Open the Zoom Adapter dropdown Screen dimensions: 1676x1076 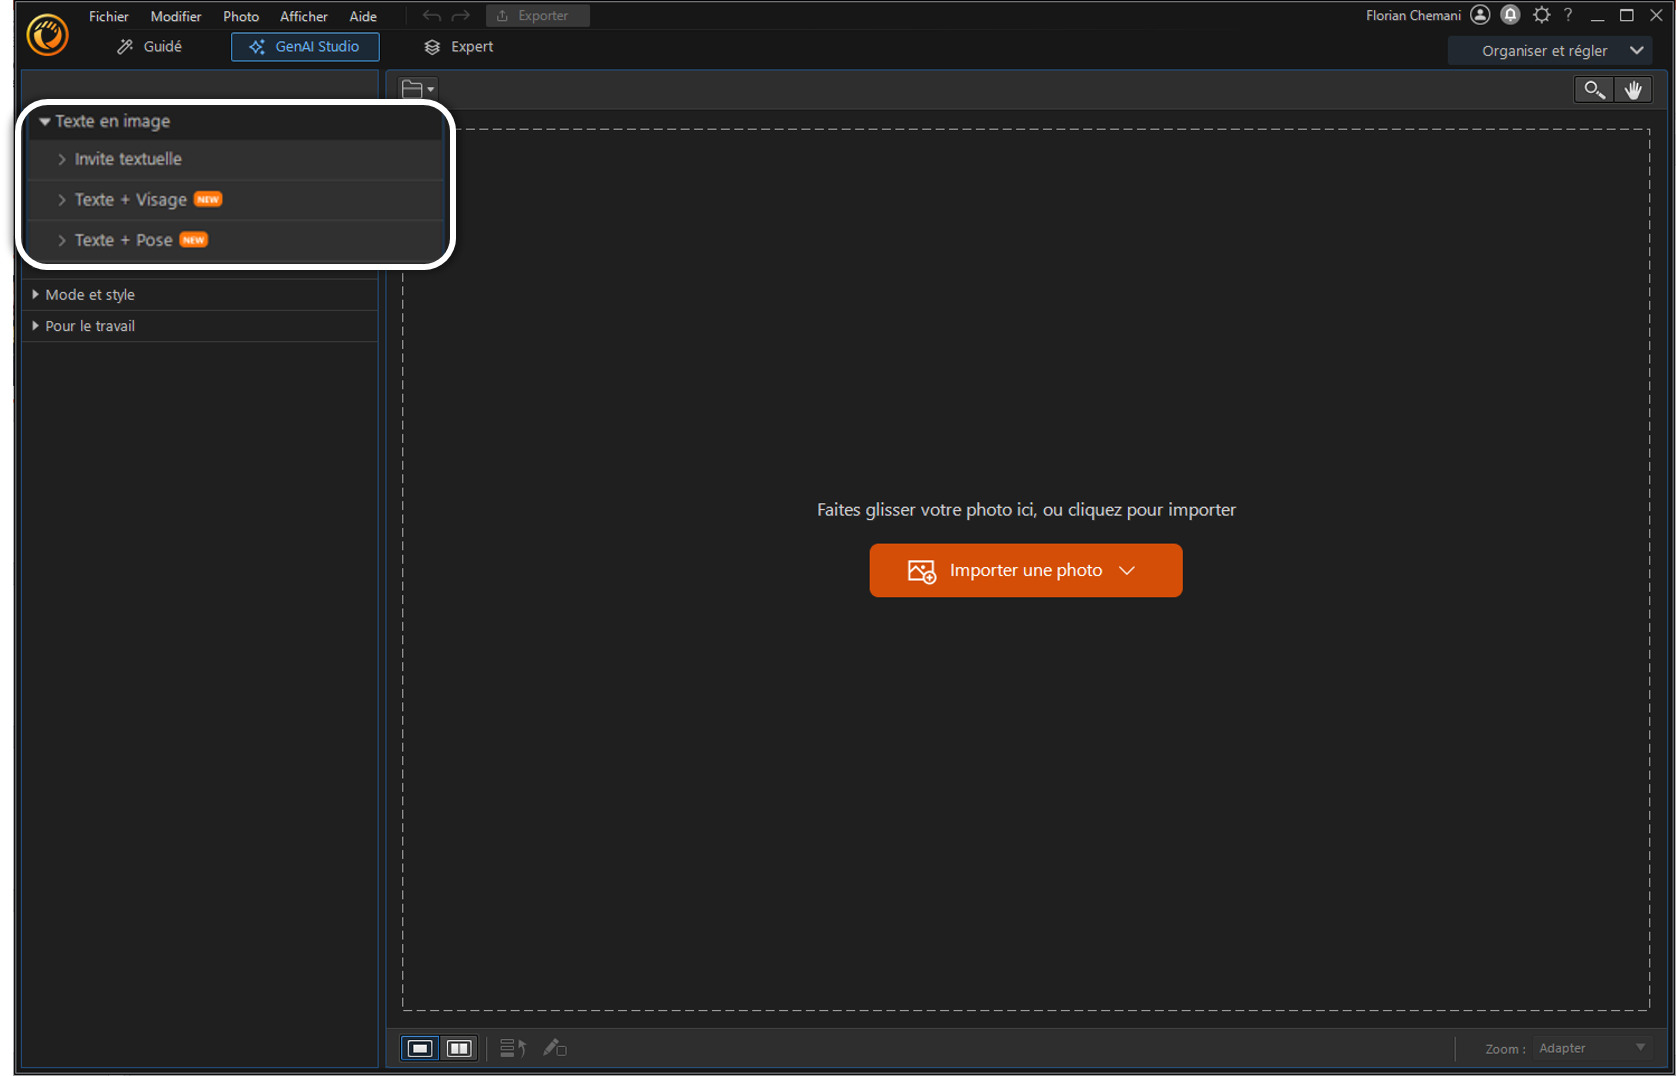coord(1591,1048)
